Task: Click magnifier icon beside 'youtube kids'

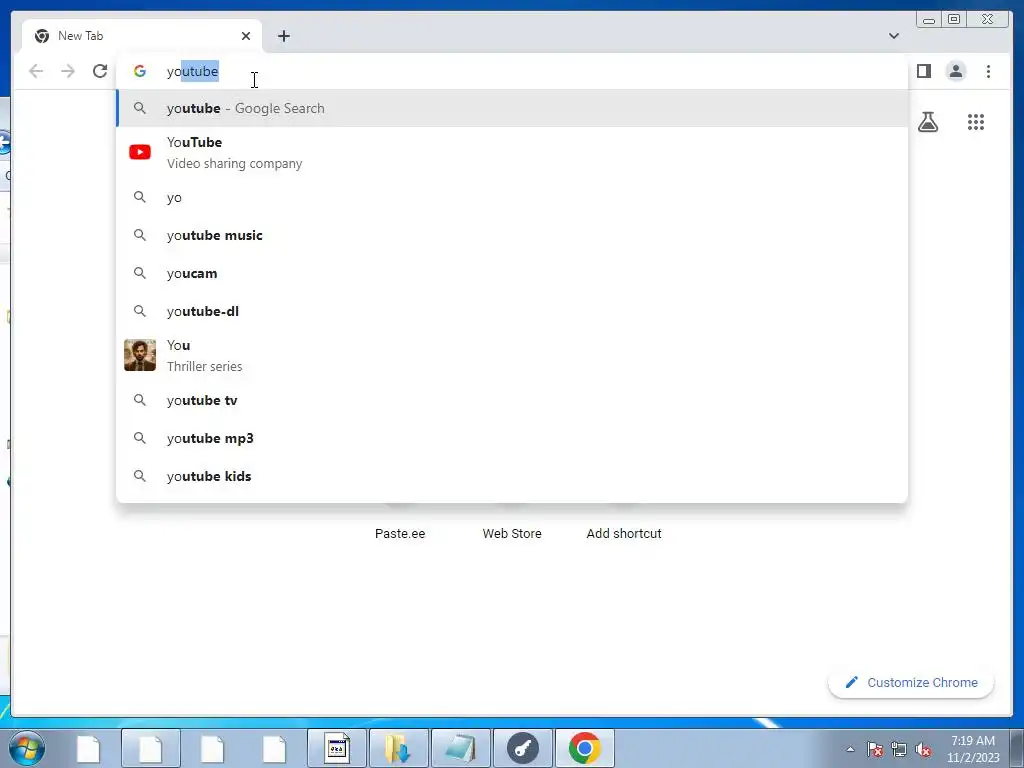Action: [140, 475]
